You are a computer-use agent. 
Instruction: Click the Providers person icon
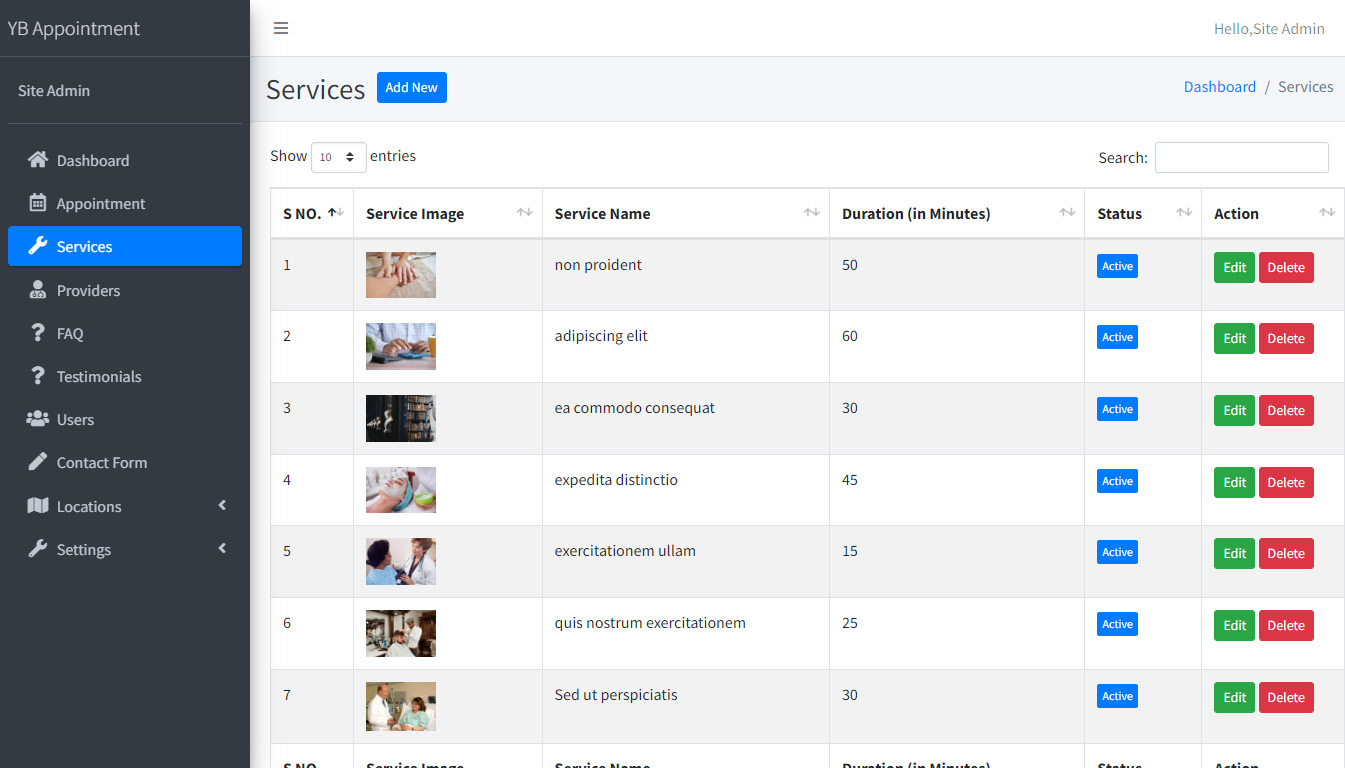(x=38, y=290)
